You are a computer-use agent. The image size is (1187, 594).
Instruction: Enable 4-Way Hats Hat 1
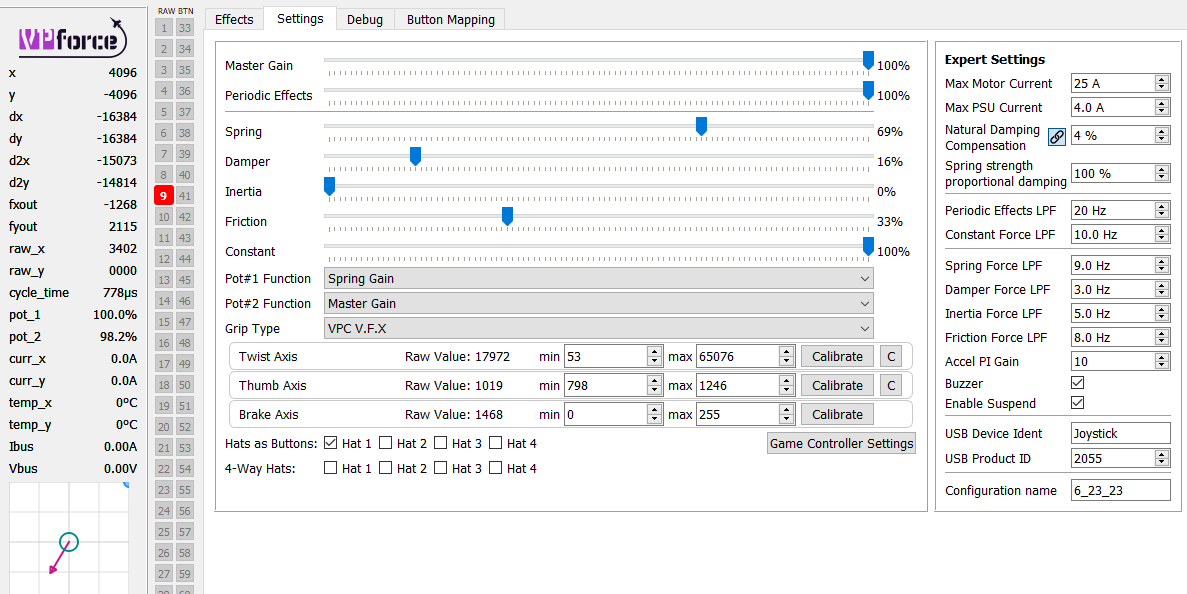331,468
